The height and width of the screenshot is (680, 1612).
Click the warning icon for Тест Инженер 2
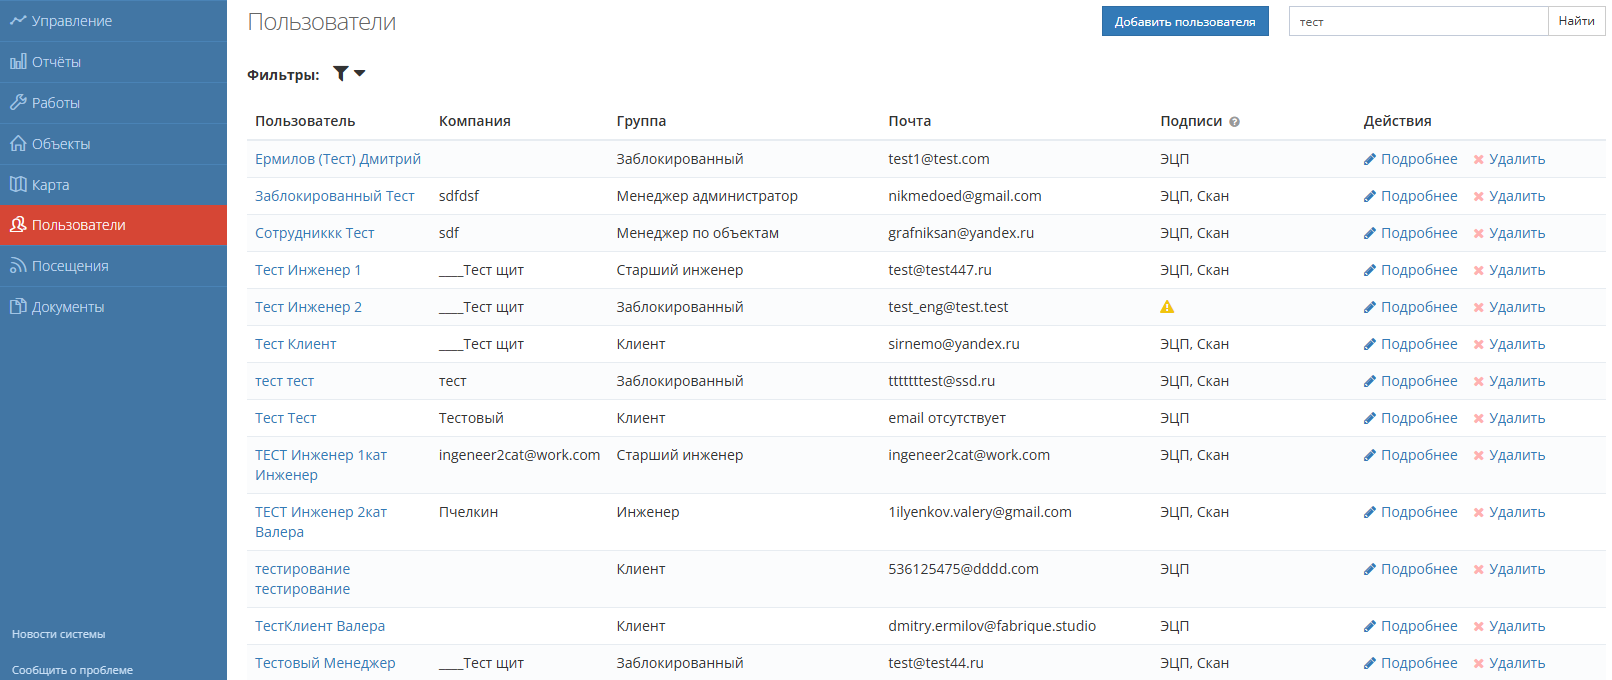(1167, 307)
